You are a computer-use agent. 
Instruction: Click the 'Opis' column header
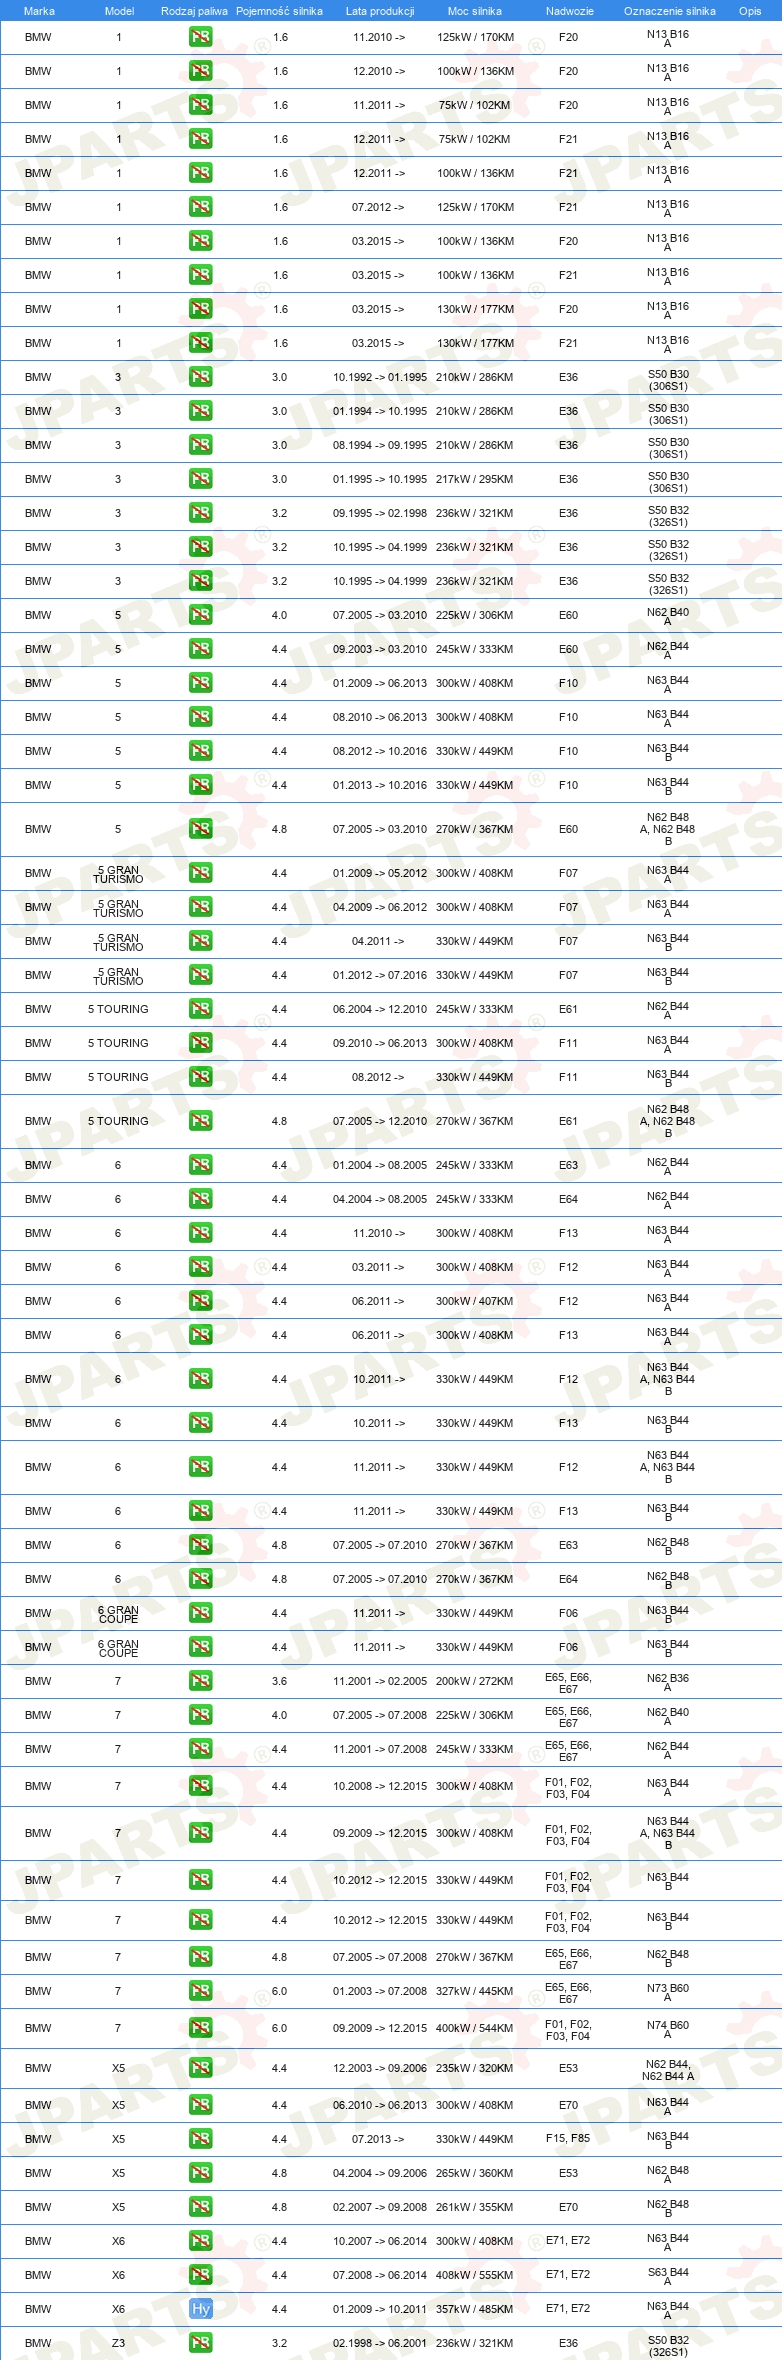click(x=750, y=11)
